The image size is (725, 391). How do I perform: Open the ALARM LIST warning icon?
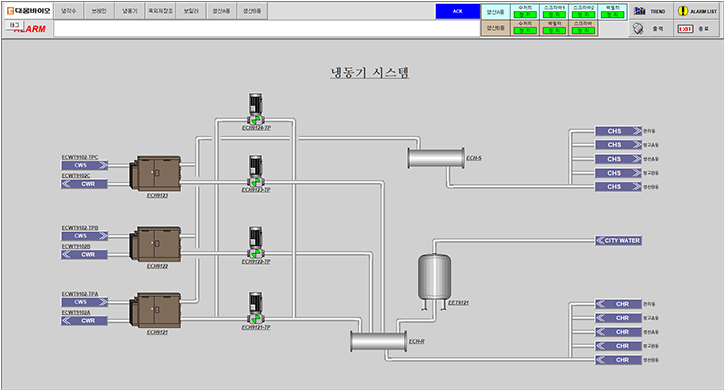click(x=682, y=11)
